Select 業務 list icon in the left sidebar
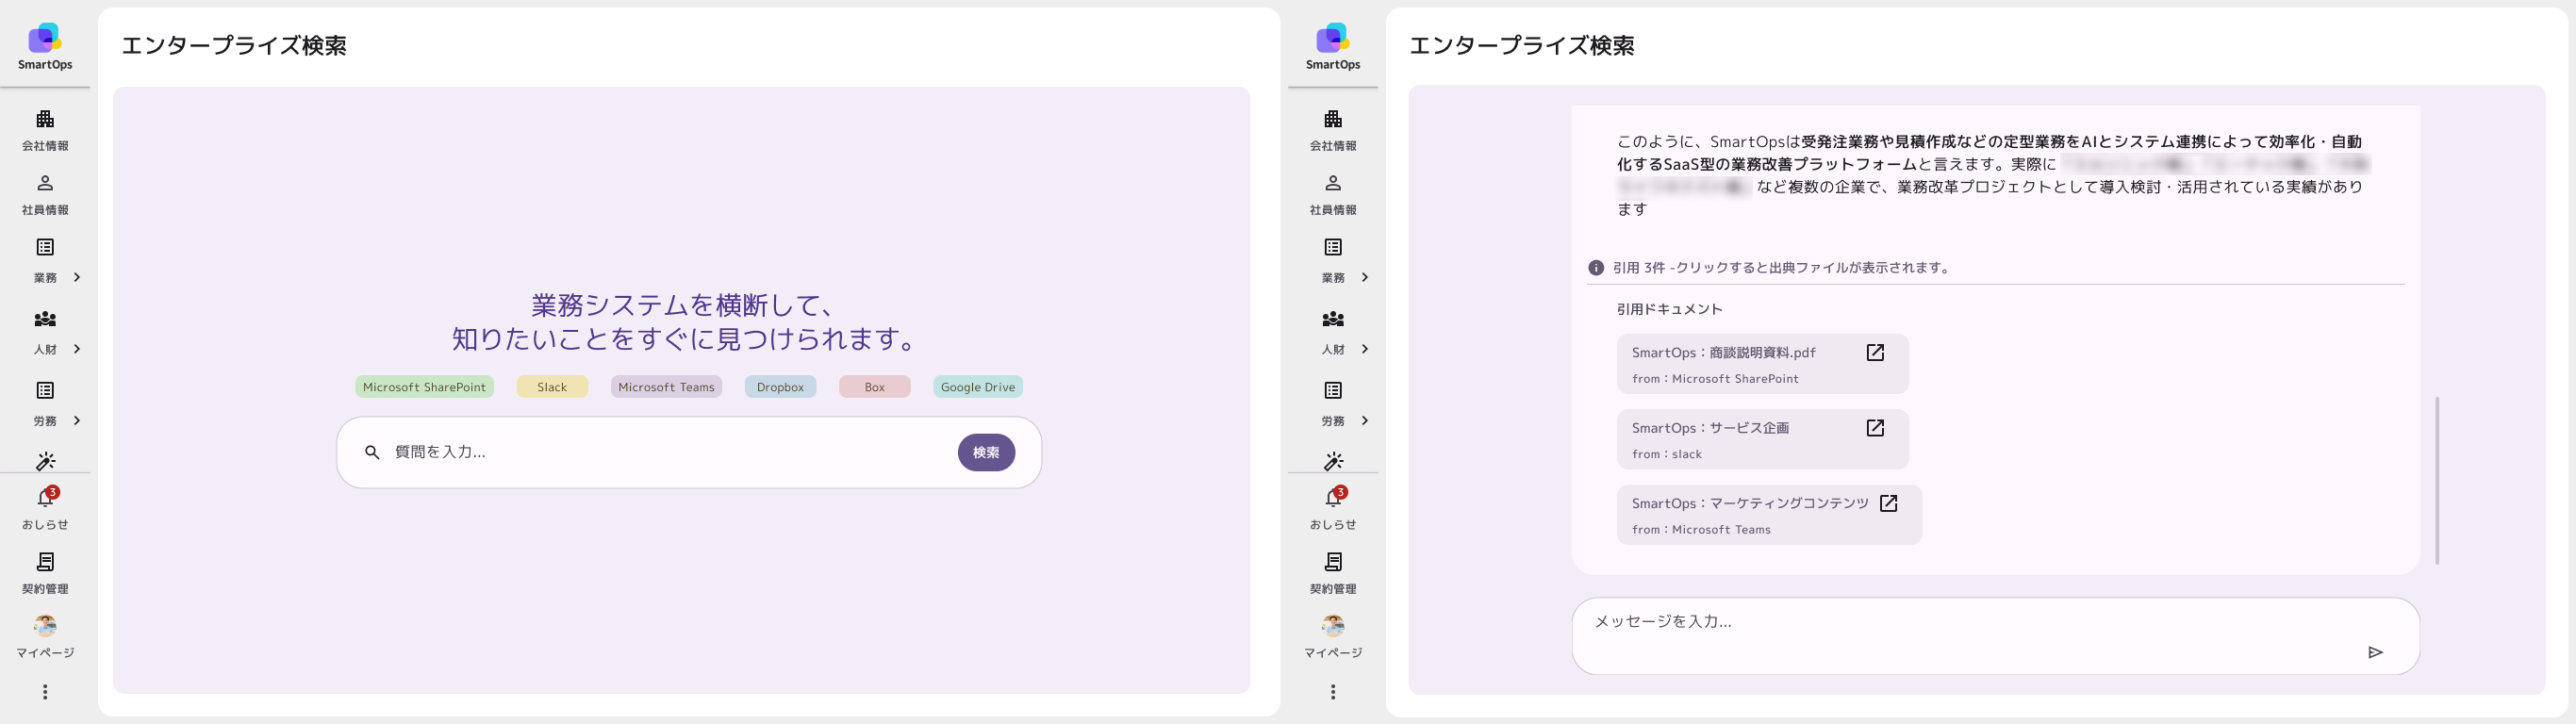2576x724 pixels. pyautogui.click(x=45, y=247)
